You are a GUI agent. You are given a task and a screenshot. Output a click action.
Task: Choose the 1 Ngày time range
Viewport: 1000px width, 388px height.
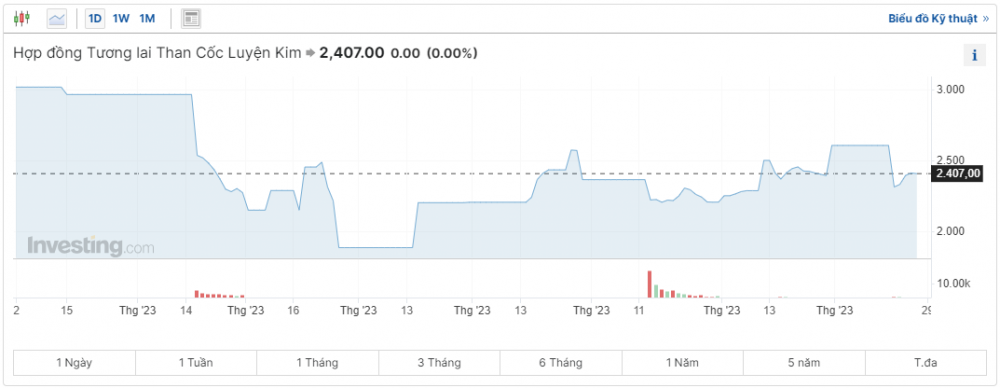(x=75, y=362)
